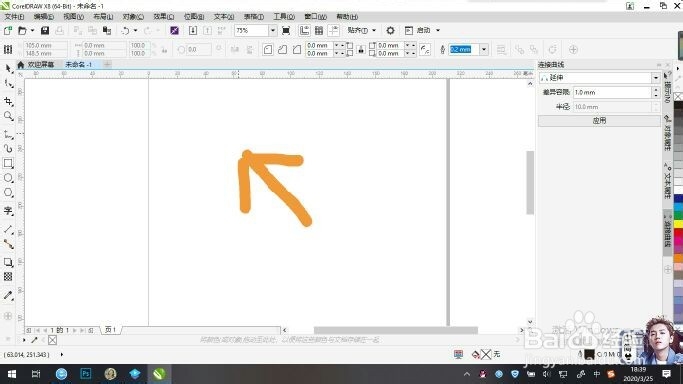683x384 pixels.
Task: Click the horizontal scrollbar thumb of canvas
Action: (396, 330)
